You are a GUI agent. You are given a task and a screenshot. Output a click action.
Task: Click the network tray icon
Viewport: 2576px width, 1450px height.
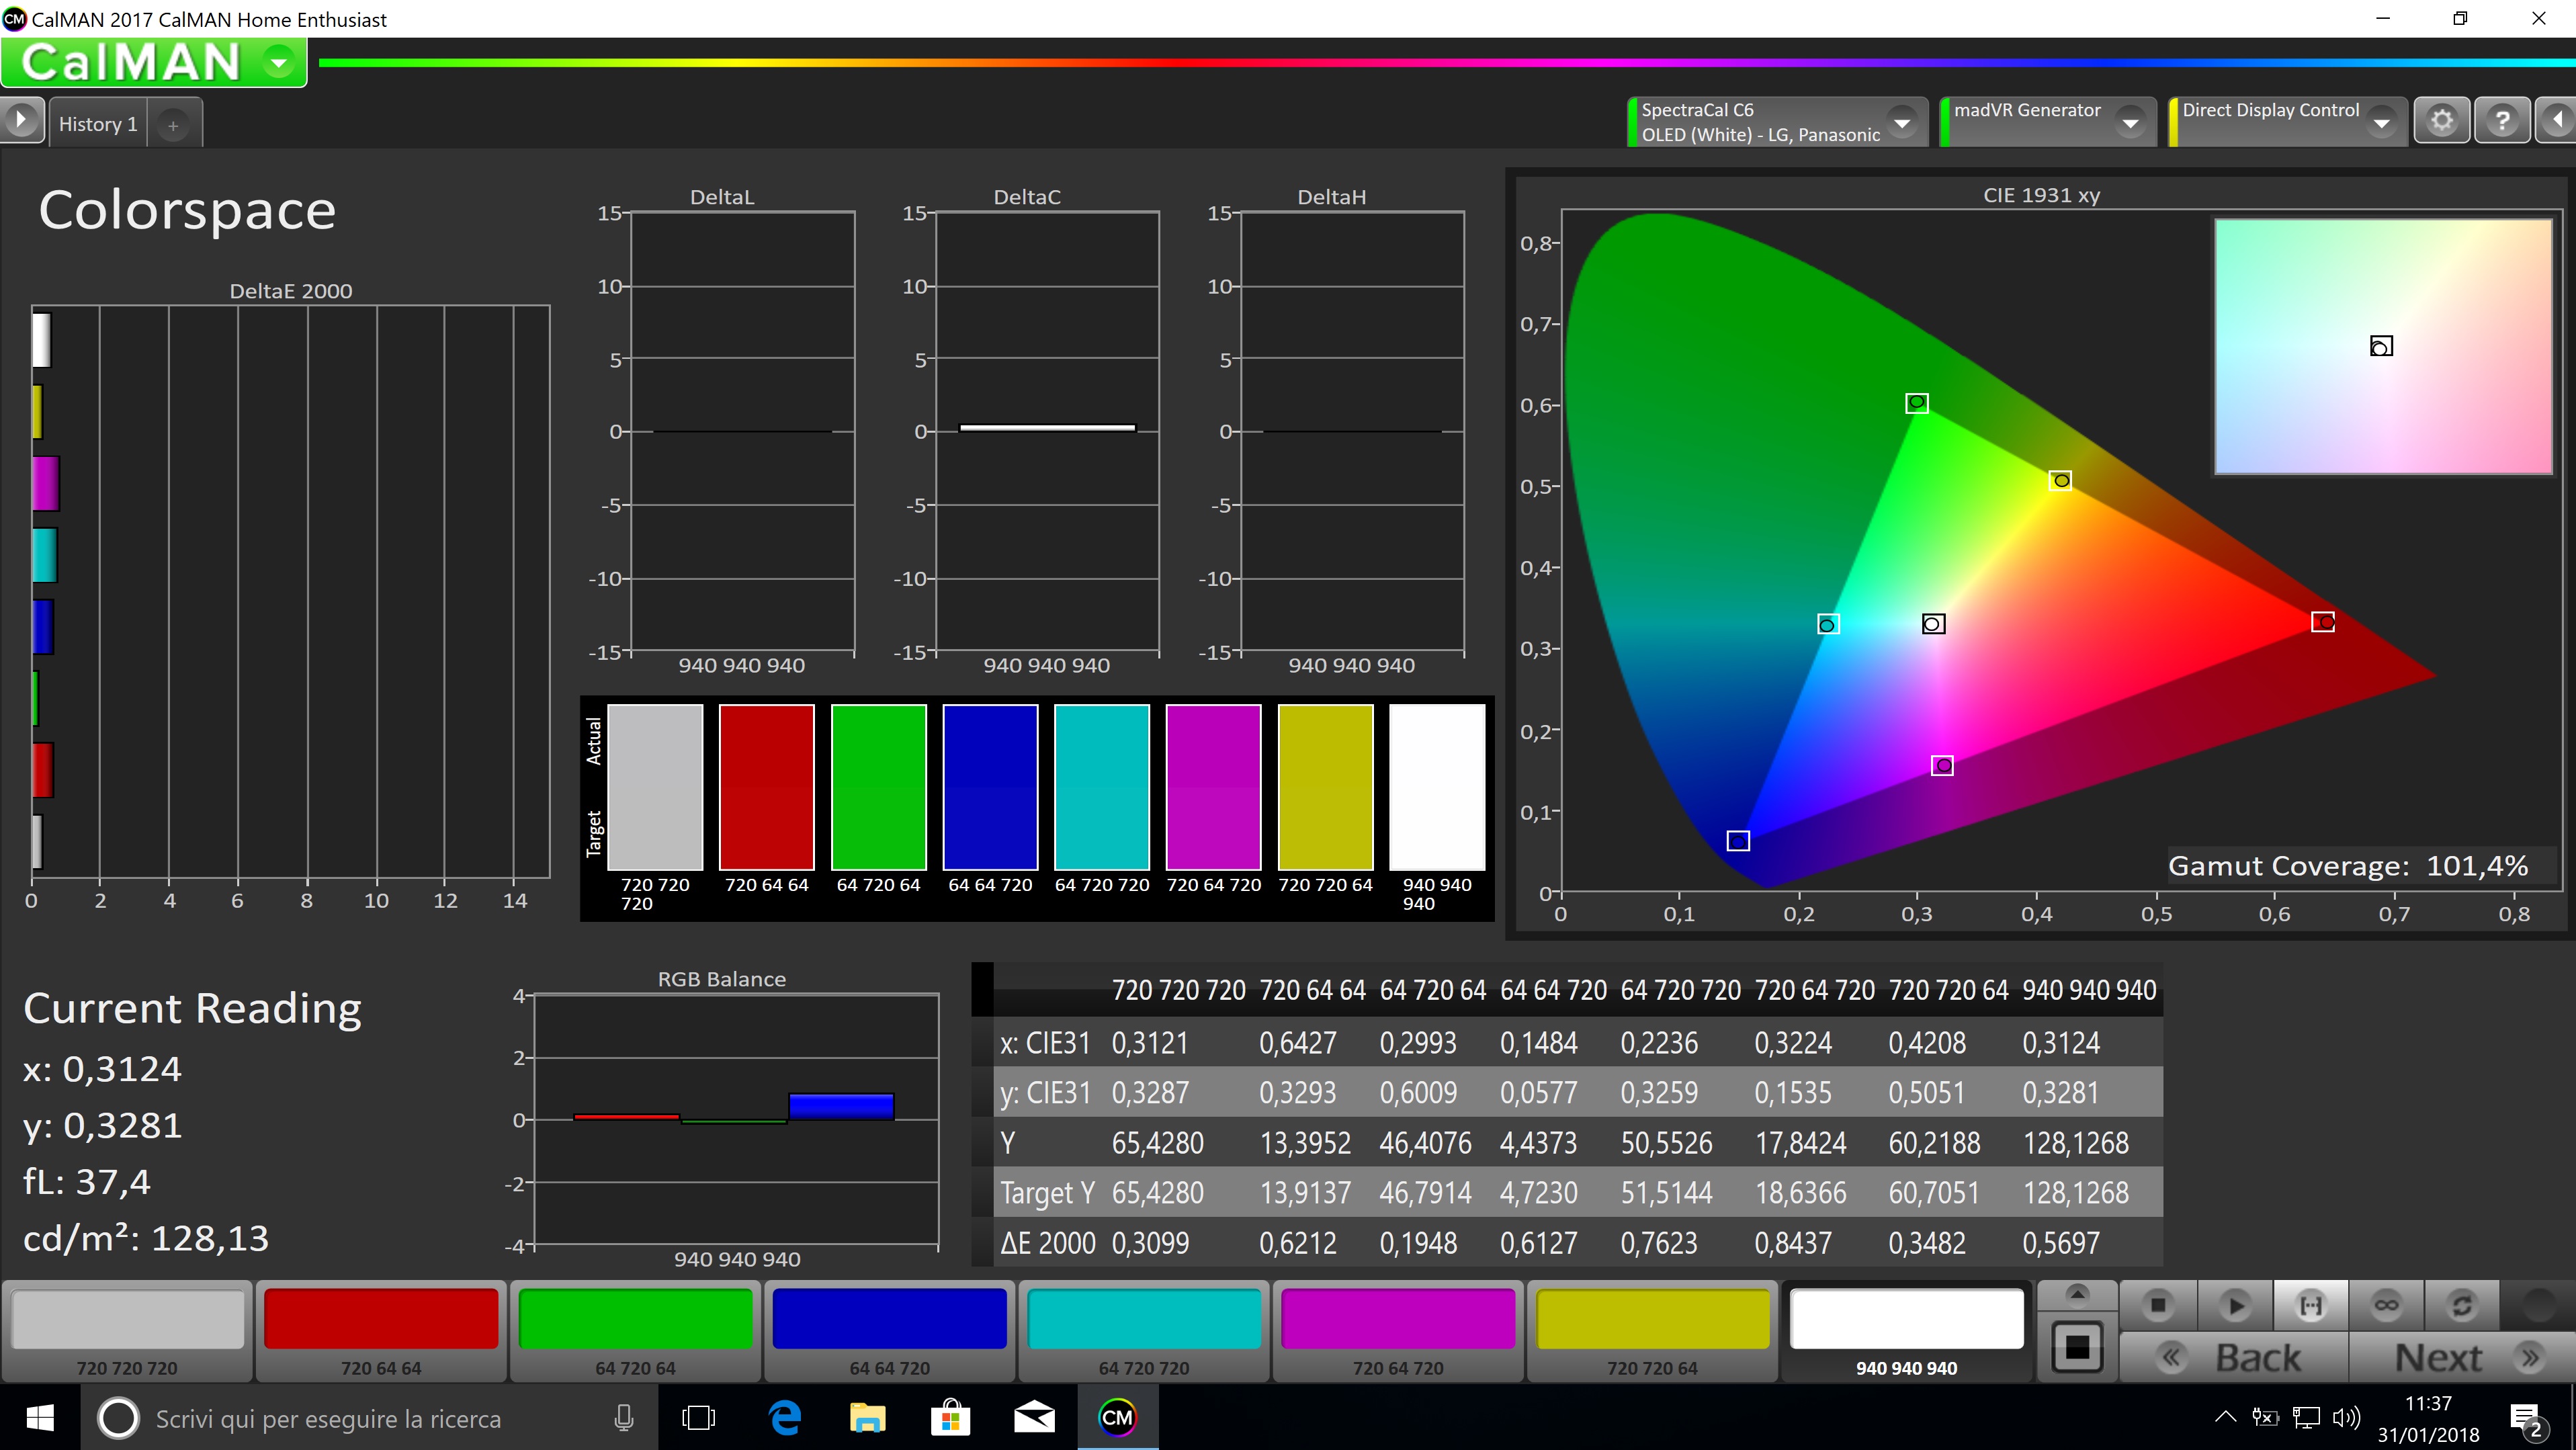click(2306, 1417)
